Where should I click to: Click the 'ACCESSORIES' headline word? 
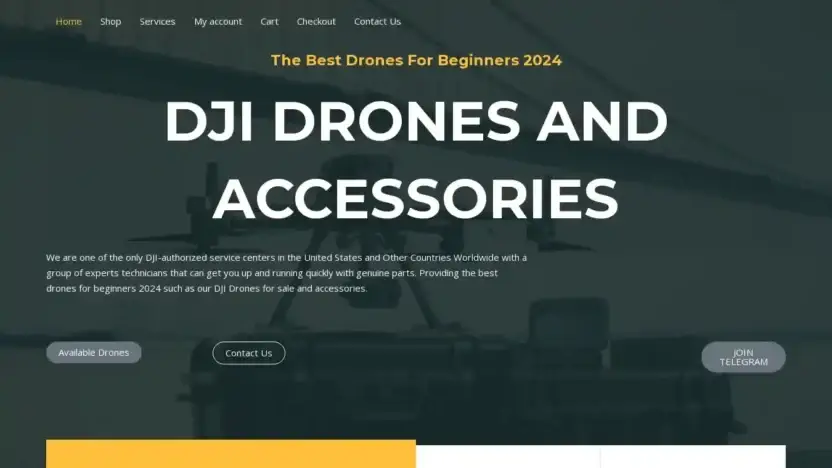click(415, 199)
